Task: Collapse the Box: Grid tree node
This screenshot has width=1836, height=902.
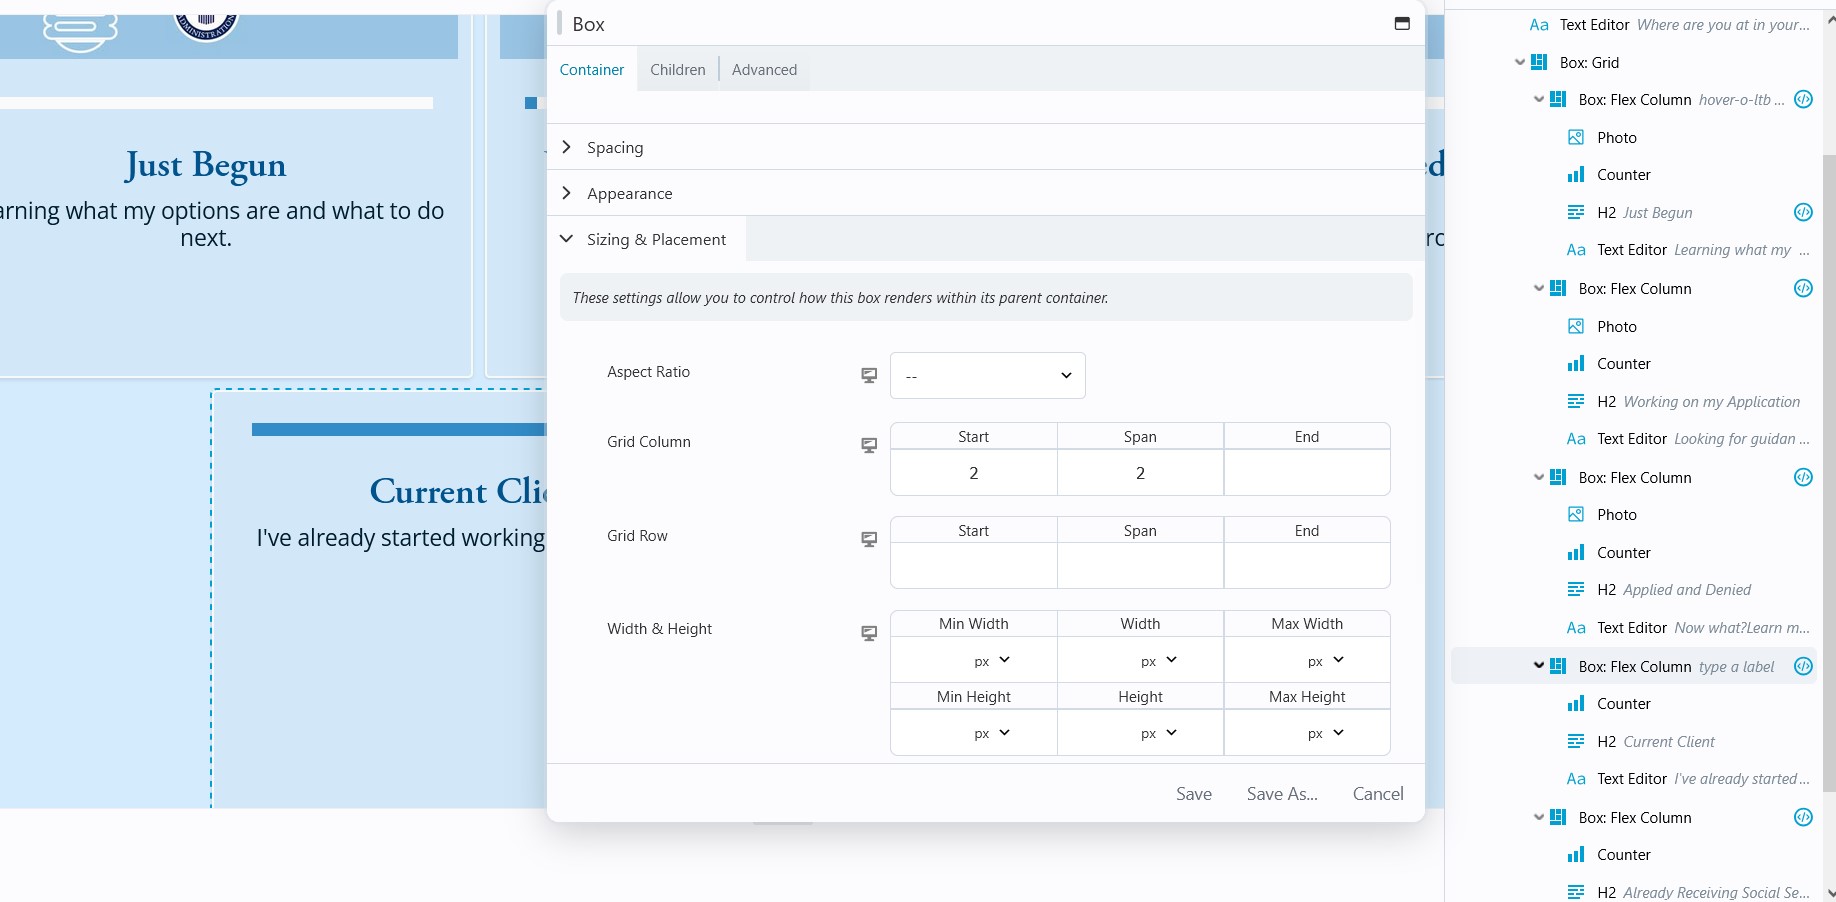Action: [x=1520, y=62]
